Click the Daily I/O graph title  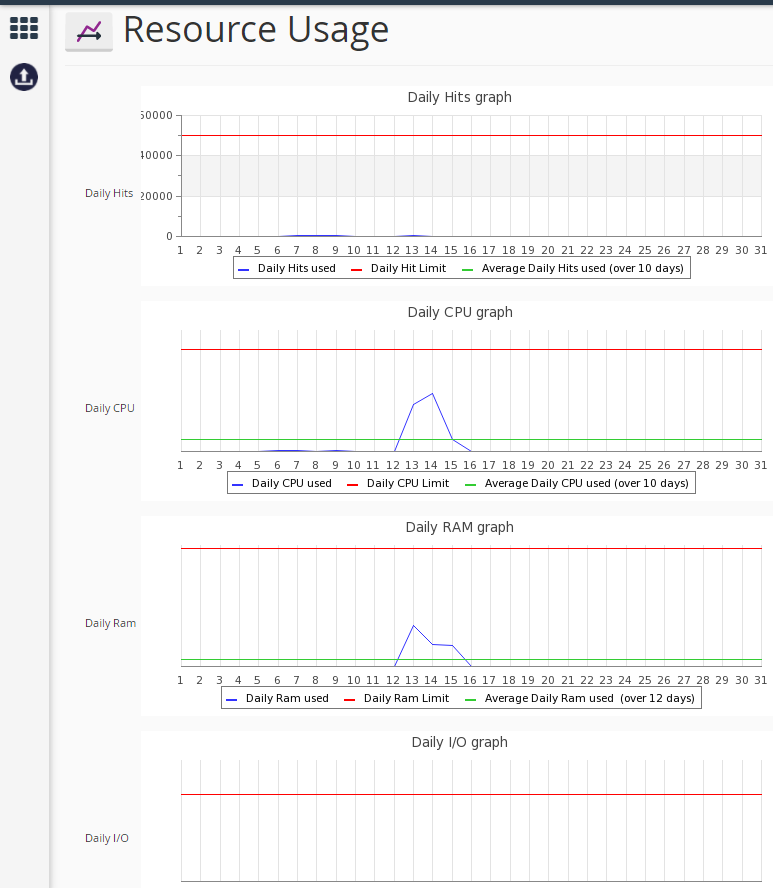(459, 742)
